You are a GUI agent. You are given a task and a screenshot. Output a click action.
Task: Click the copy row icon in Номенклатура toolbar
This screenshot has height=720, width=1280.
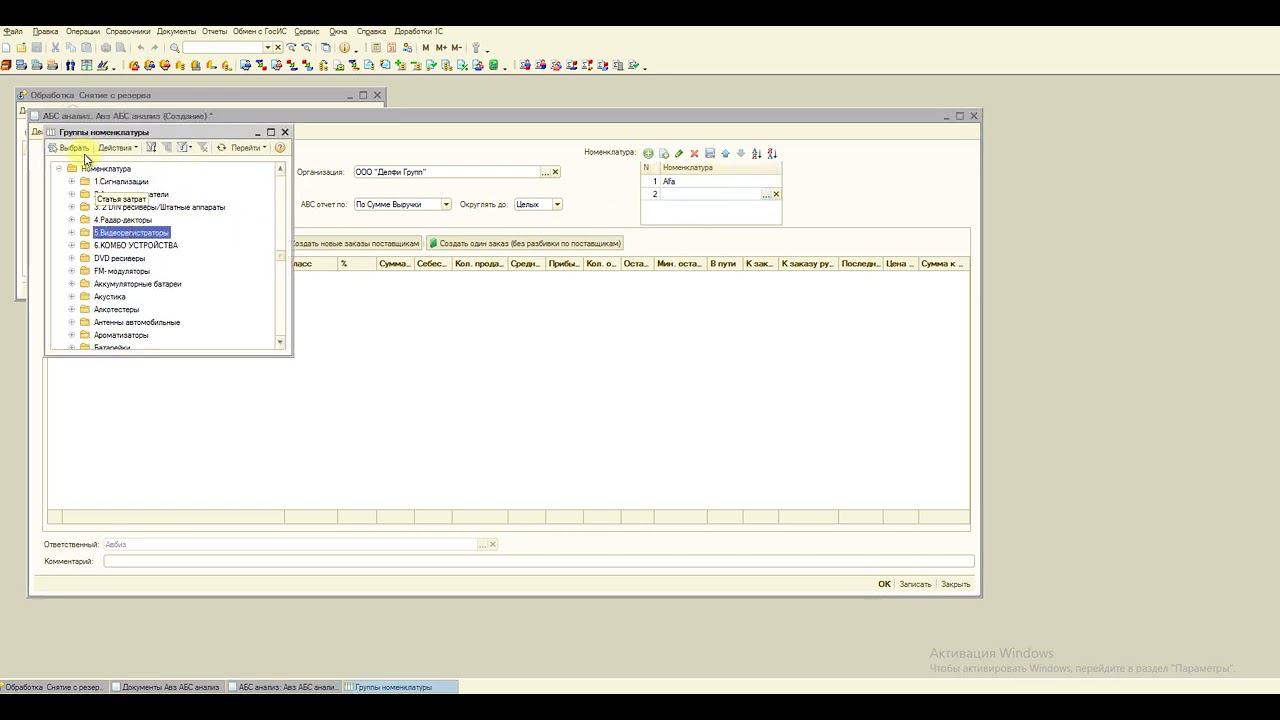click(x=663, y=153)
